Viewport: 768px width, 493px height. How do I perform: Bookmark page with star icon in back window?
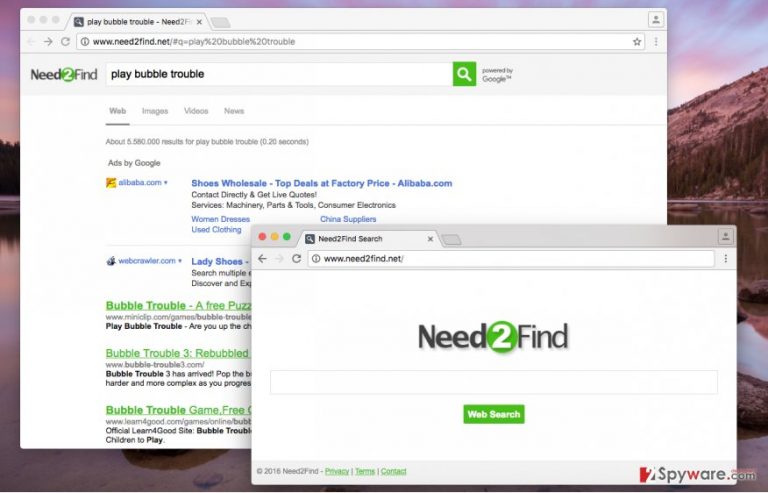637,42
